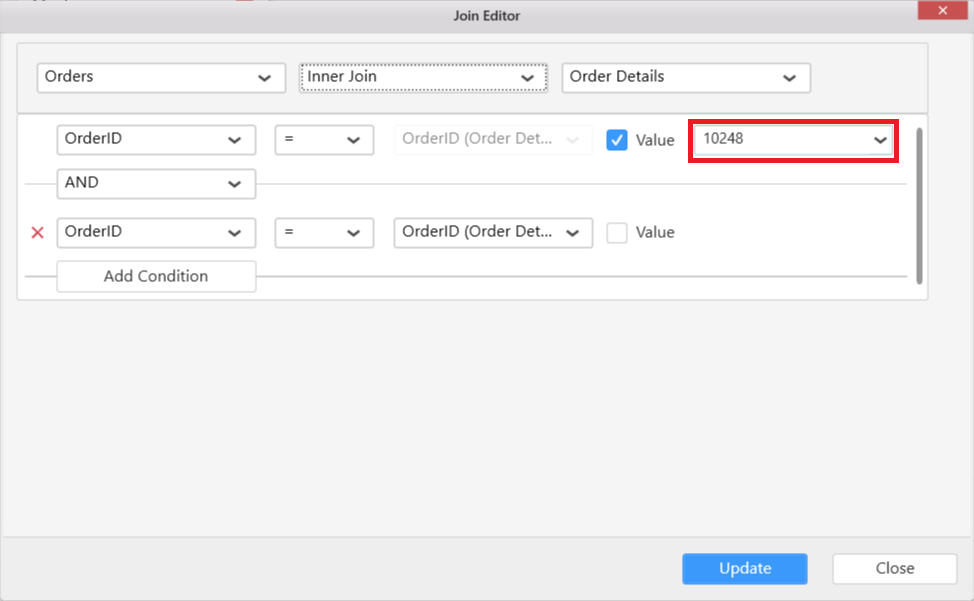Open the second condition's left OrderID dropdown
The width and height of the screenshot is (974, 601).
pyautogui.click(x=156, y=232)
